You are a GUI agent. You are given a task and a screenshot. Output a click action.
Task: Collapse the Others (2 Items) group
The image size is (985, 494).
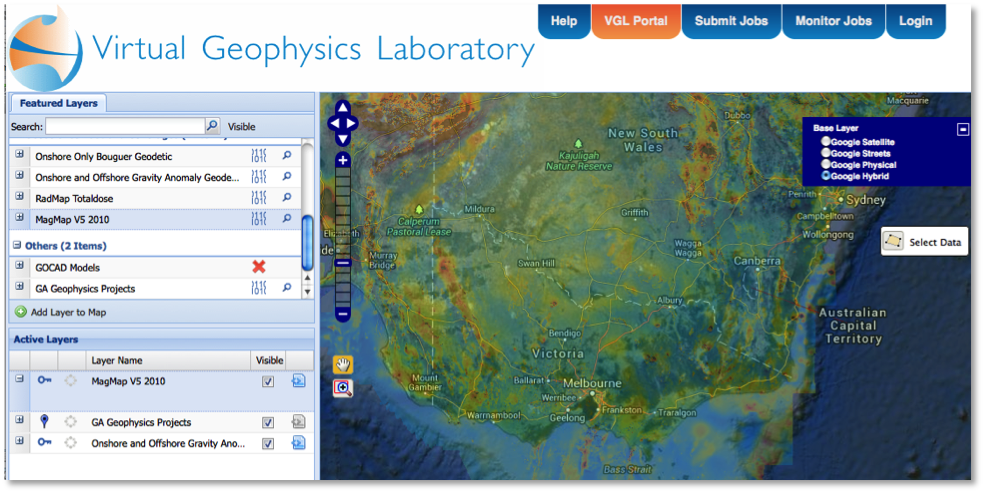tap(17, 245)
